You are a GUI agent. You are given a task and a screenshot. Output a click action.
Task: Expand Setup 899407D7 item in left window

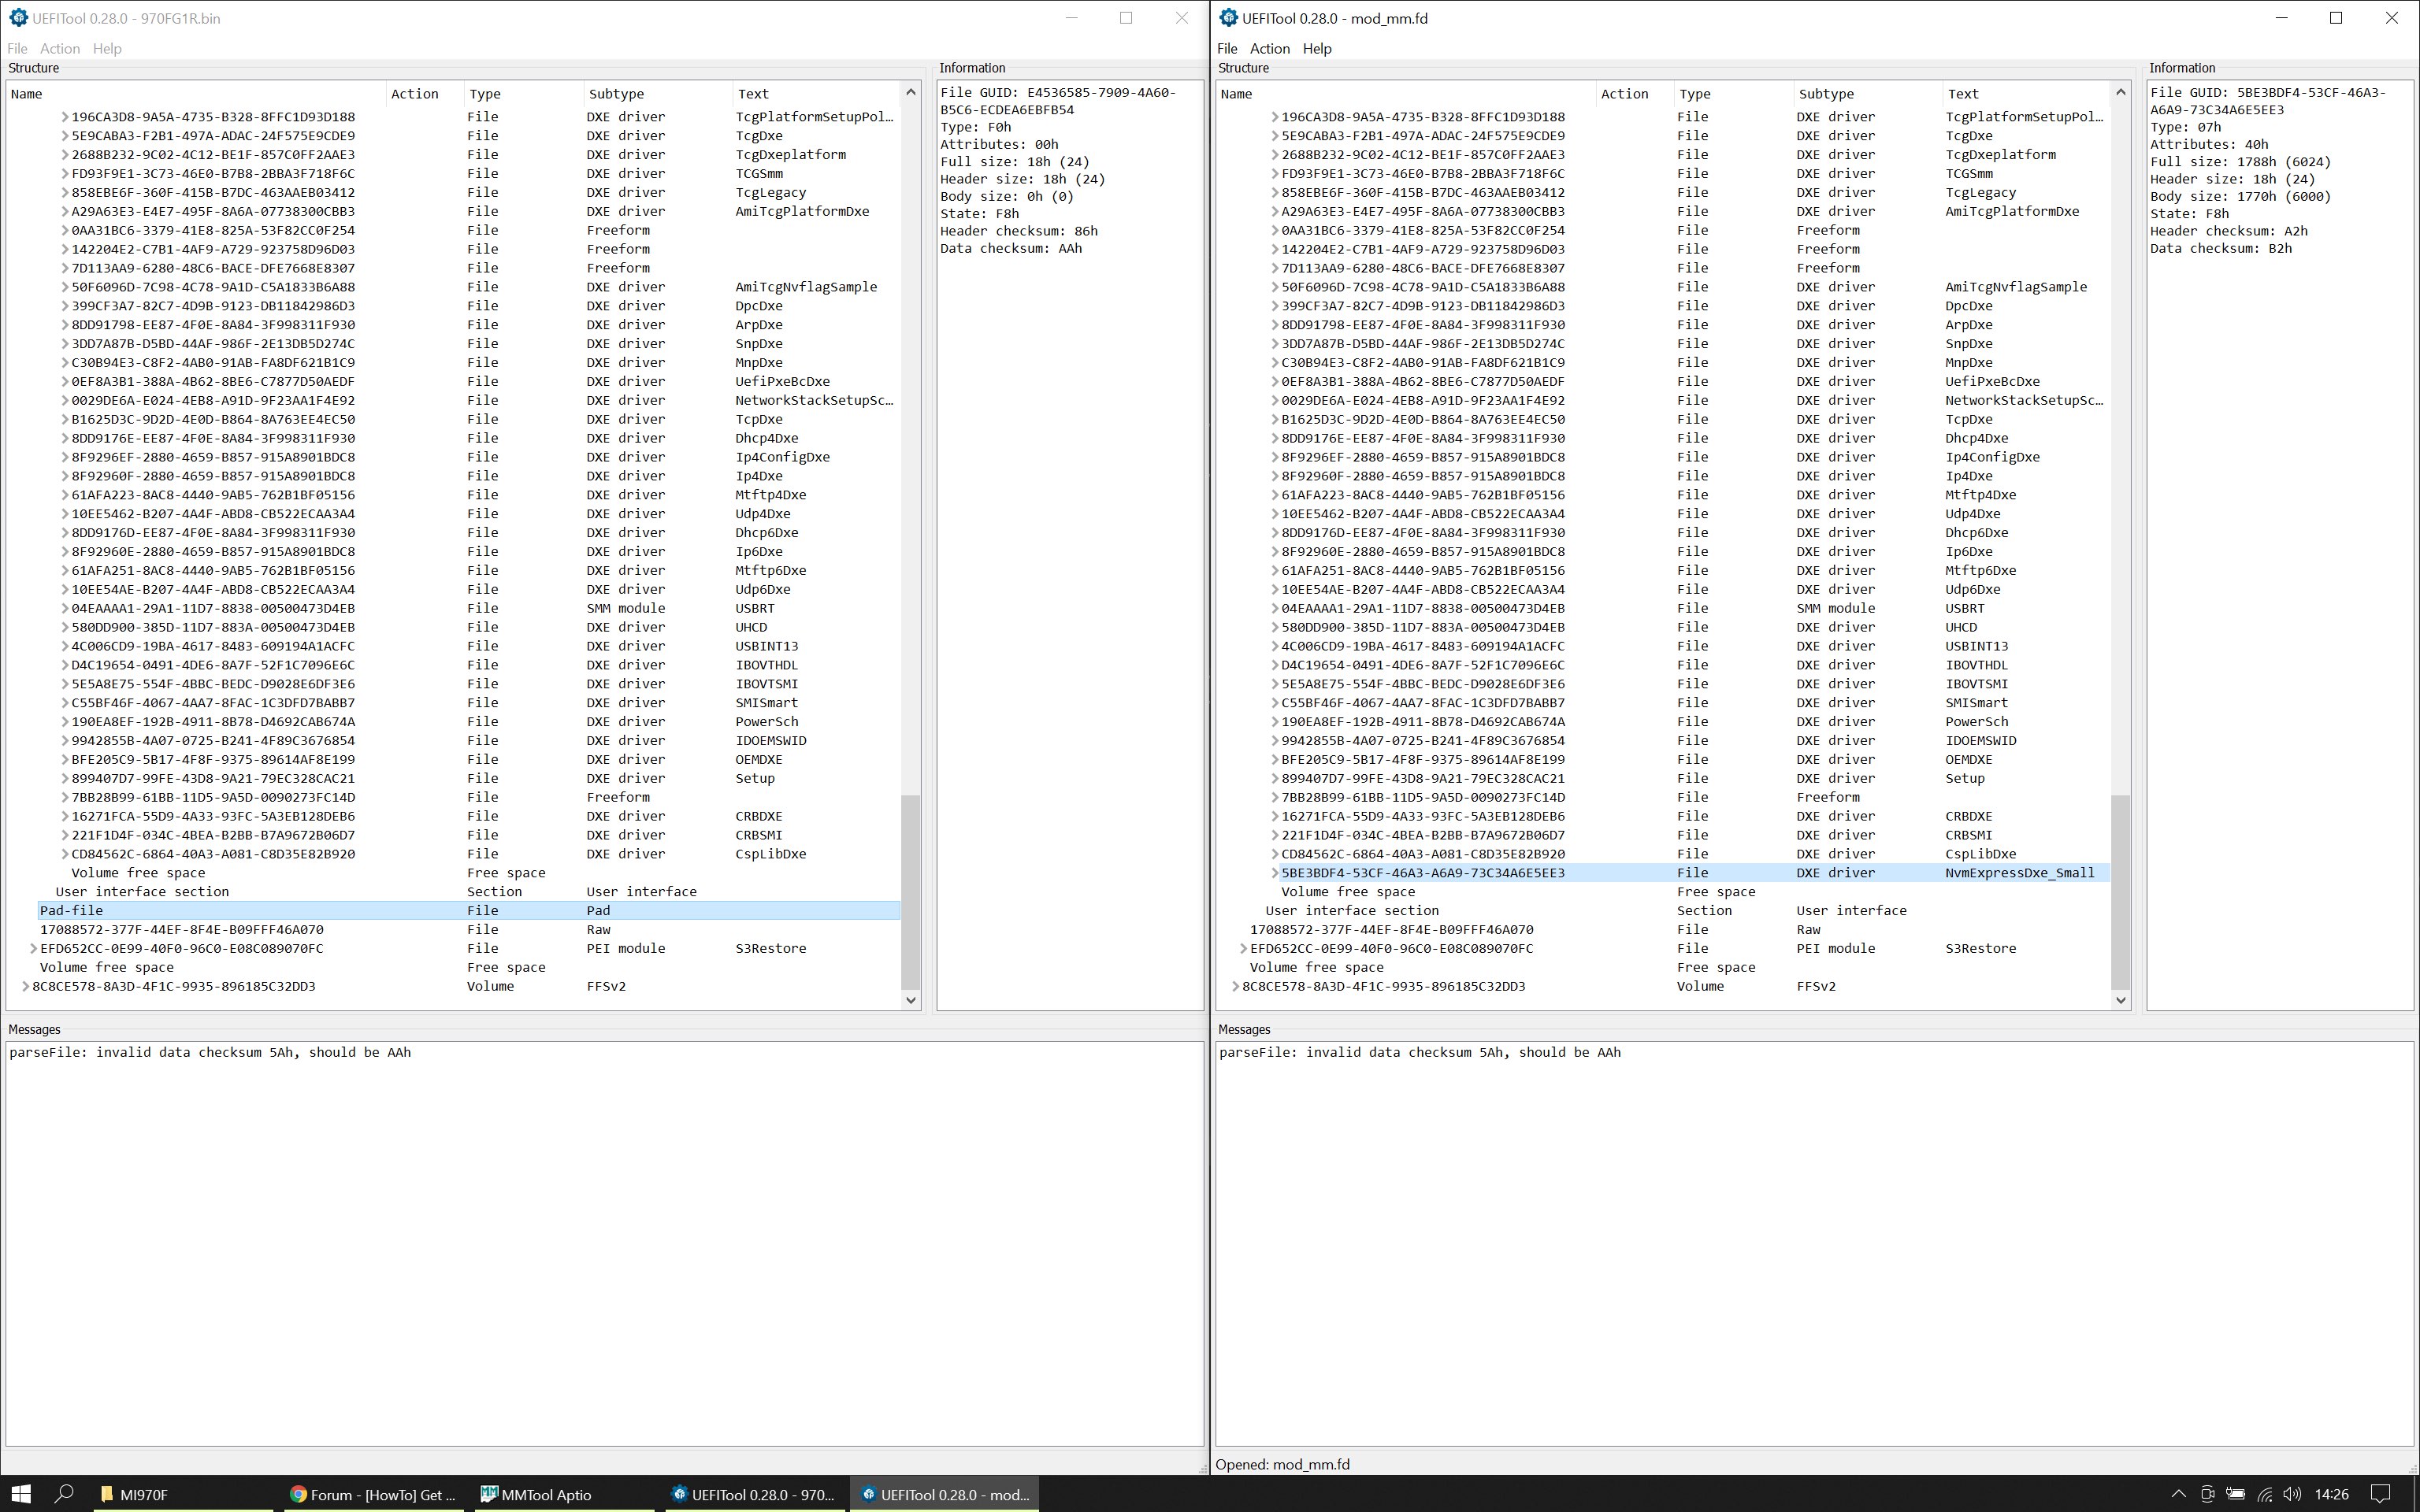65,778
